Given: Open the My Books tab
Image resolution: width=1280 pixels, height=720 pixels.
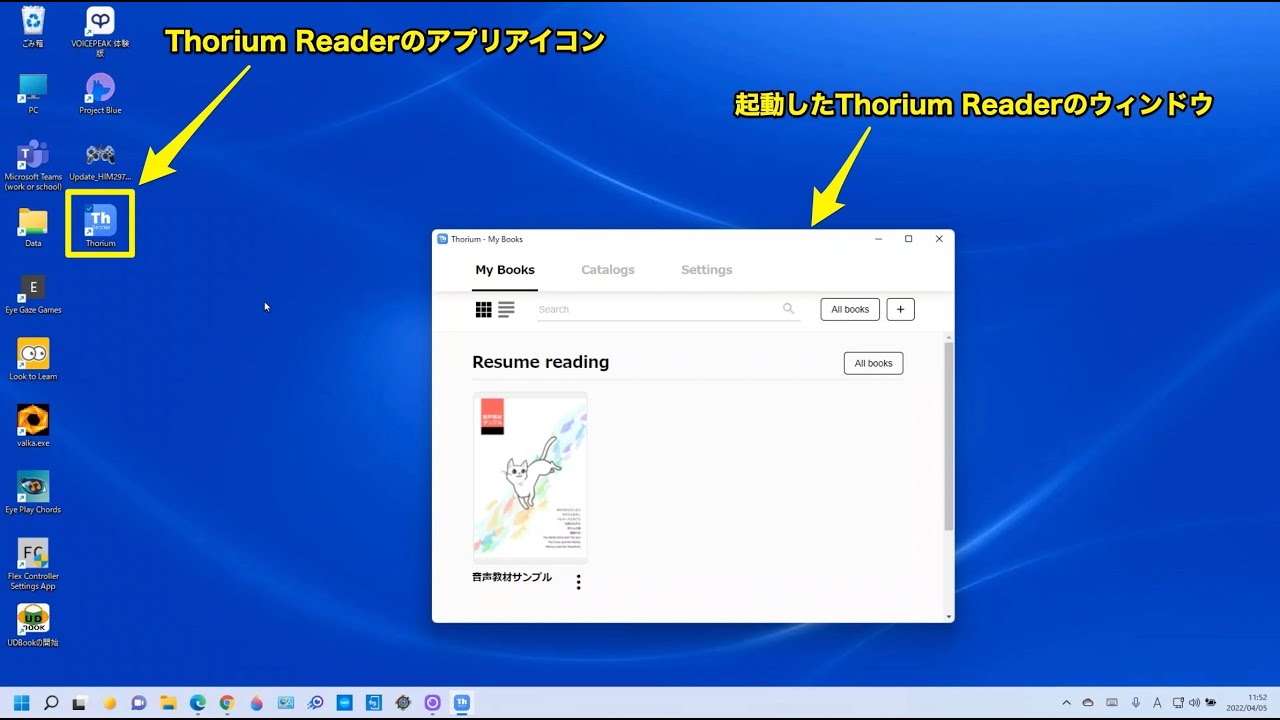Looking at the screenshot, I should tap(505, 270).
